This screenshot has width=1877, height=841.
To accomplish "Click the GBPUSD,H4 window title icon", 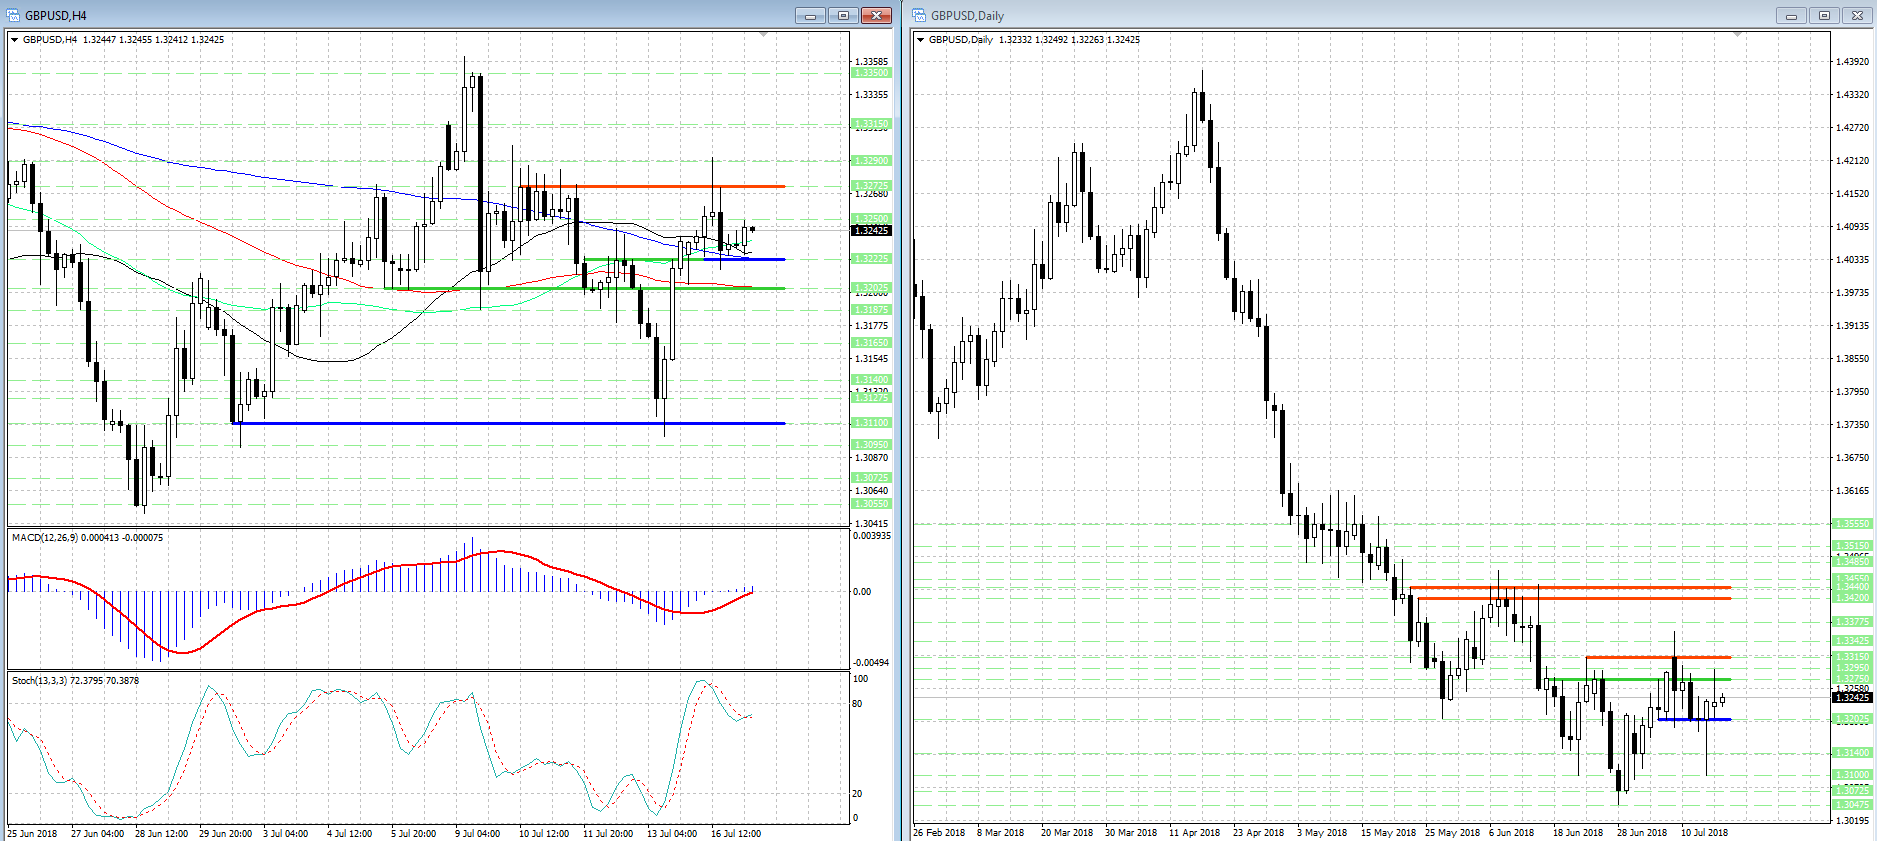I will click(x=13, y=15).
